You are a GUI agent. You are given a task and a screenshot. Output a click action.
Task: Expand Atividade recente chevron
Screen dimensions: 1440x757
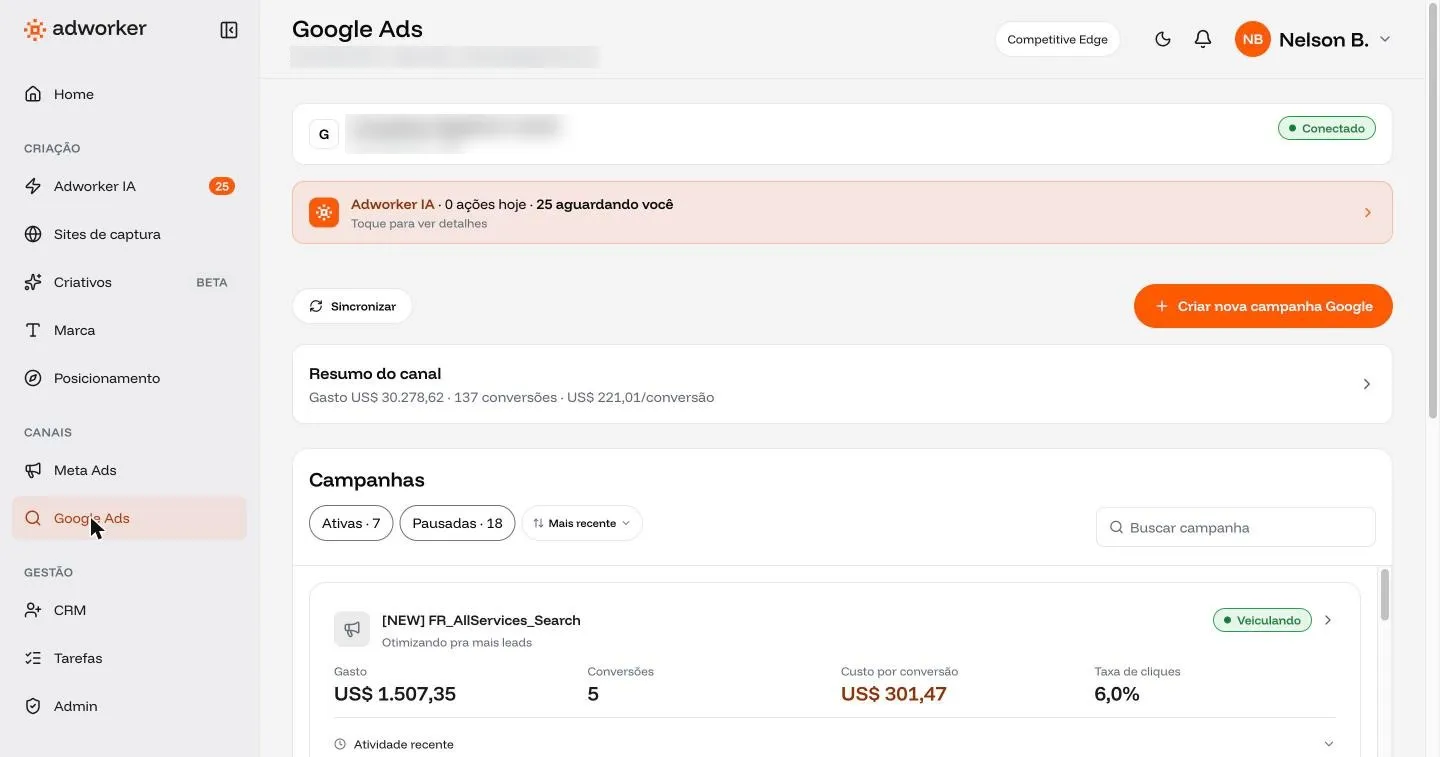[x=1329, y=744]
